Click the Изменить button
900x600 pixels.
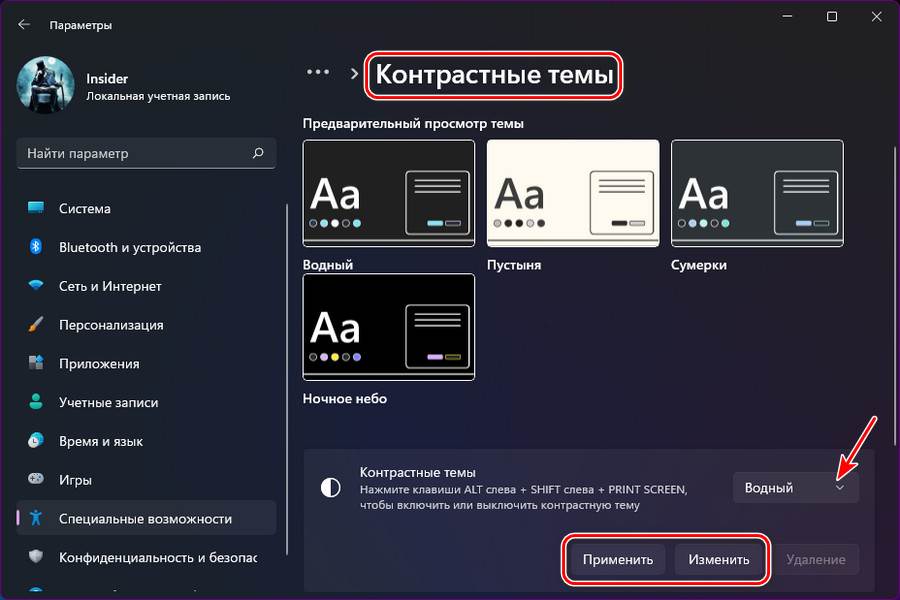pos(719,559)
